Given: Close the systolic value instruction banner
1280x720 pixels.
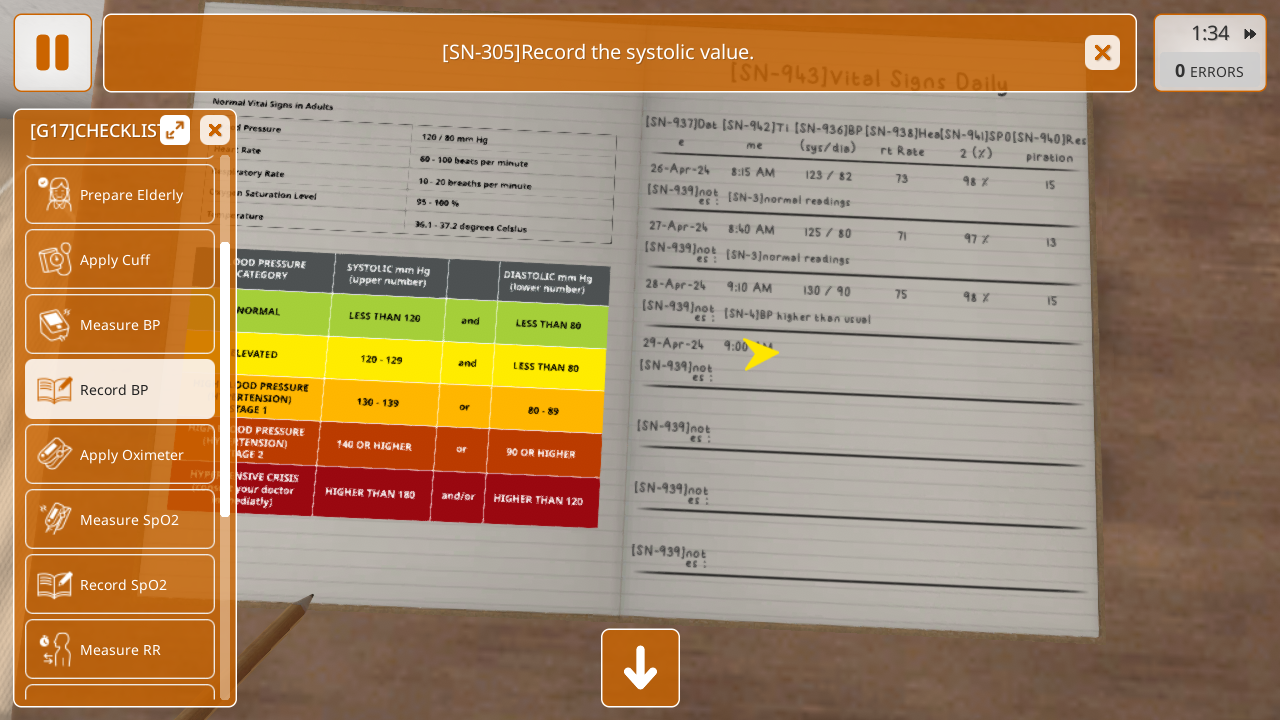Looking at the screenshot, I should point(1102,53).
